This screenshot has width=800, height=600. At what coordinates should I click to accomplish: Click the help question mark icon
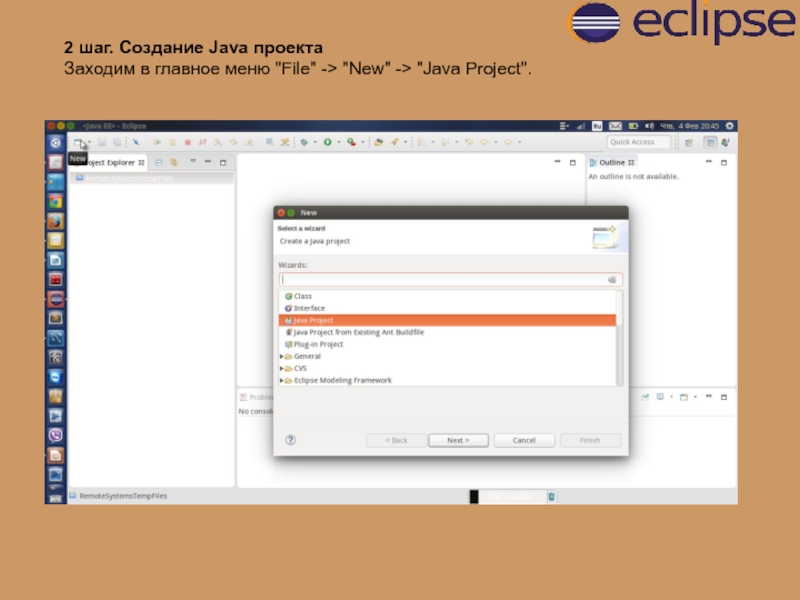(x=290, y=440)
